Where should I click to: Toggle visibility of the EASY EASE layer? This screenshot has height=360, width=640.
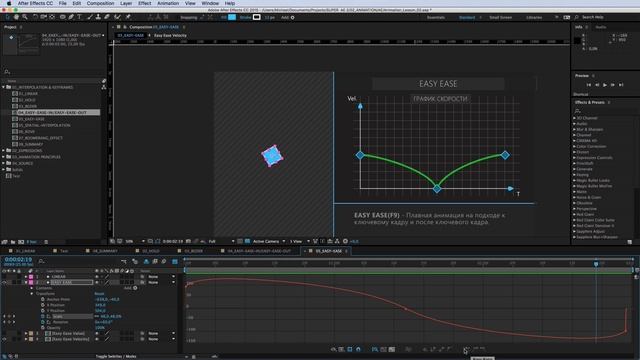tap(4, 282)
